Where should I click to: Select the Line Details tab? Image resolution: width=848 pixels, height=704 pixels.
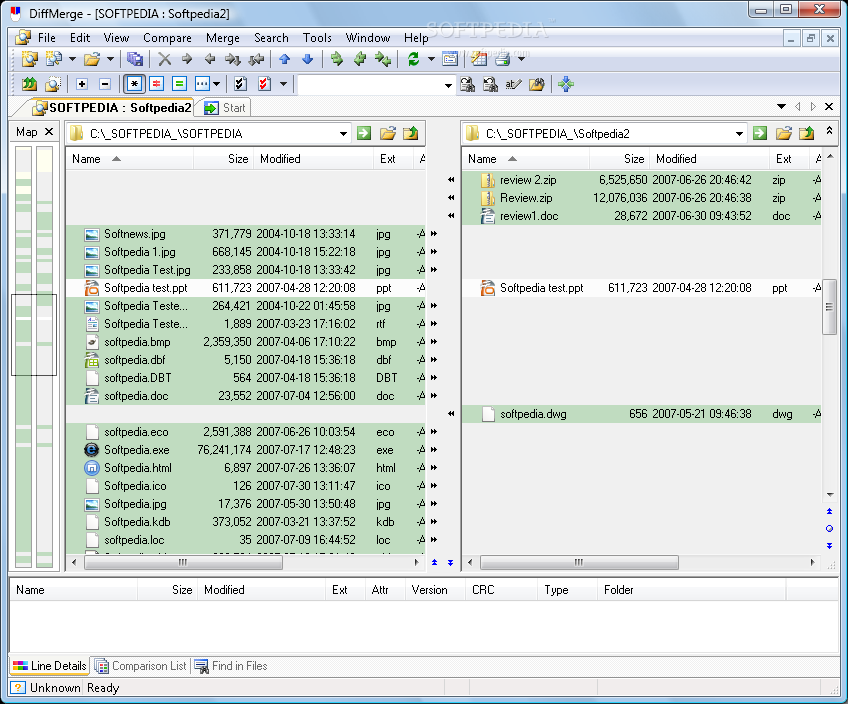click(50, 666)
